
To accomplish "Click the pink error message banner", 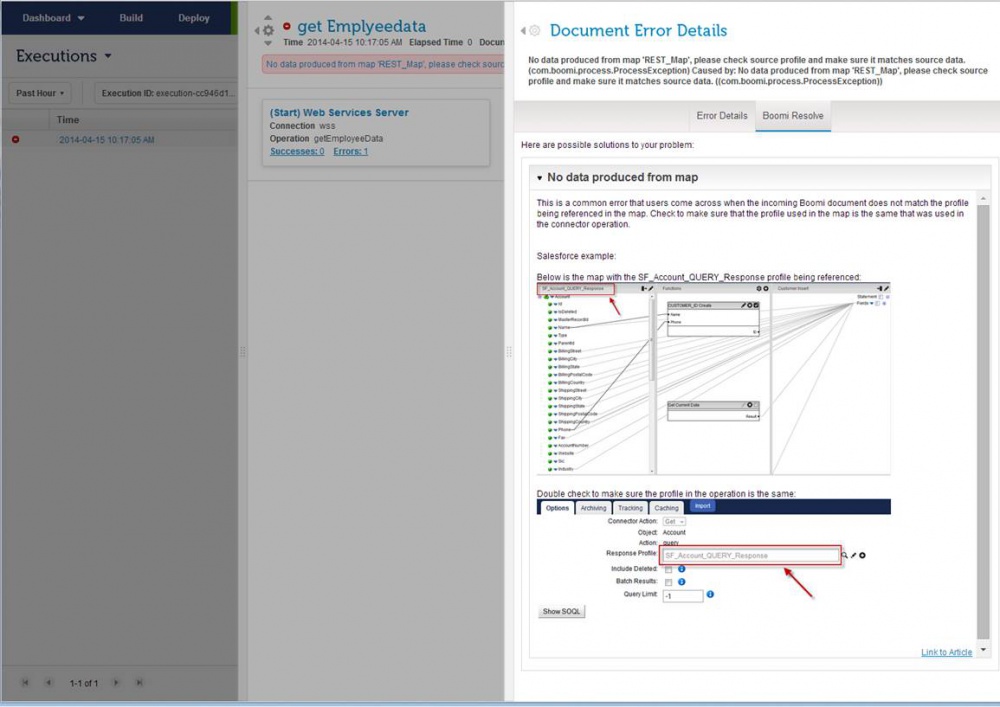I will 383,64.
